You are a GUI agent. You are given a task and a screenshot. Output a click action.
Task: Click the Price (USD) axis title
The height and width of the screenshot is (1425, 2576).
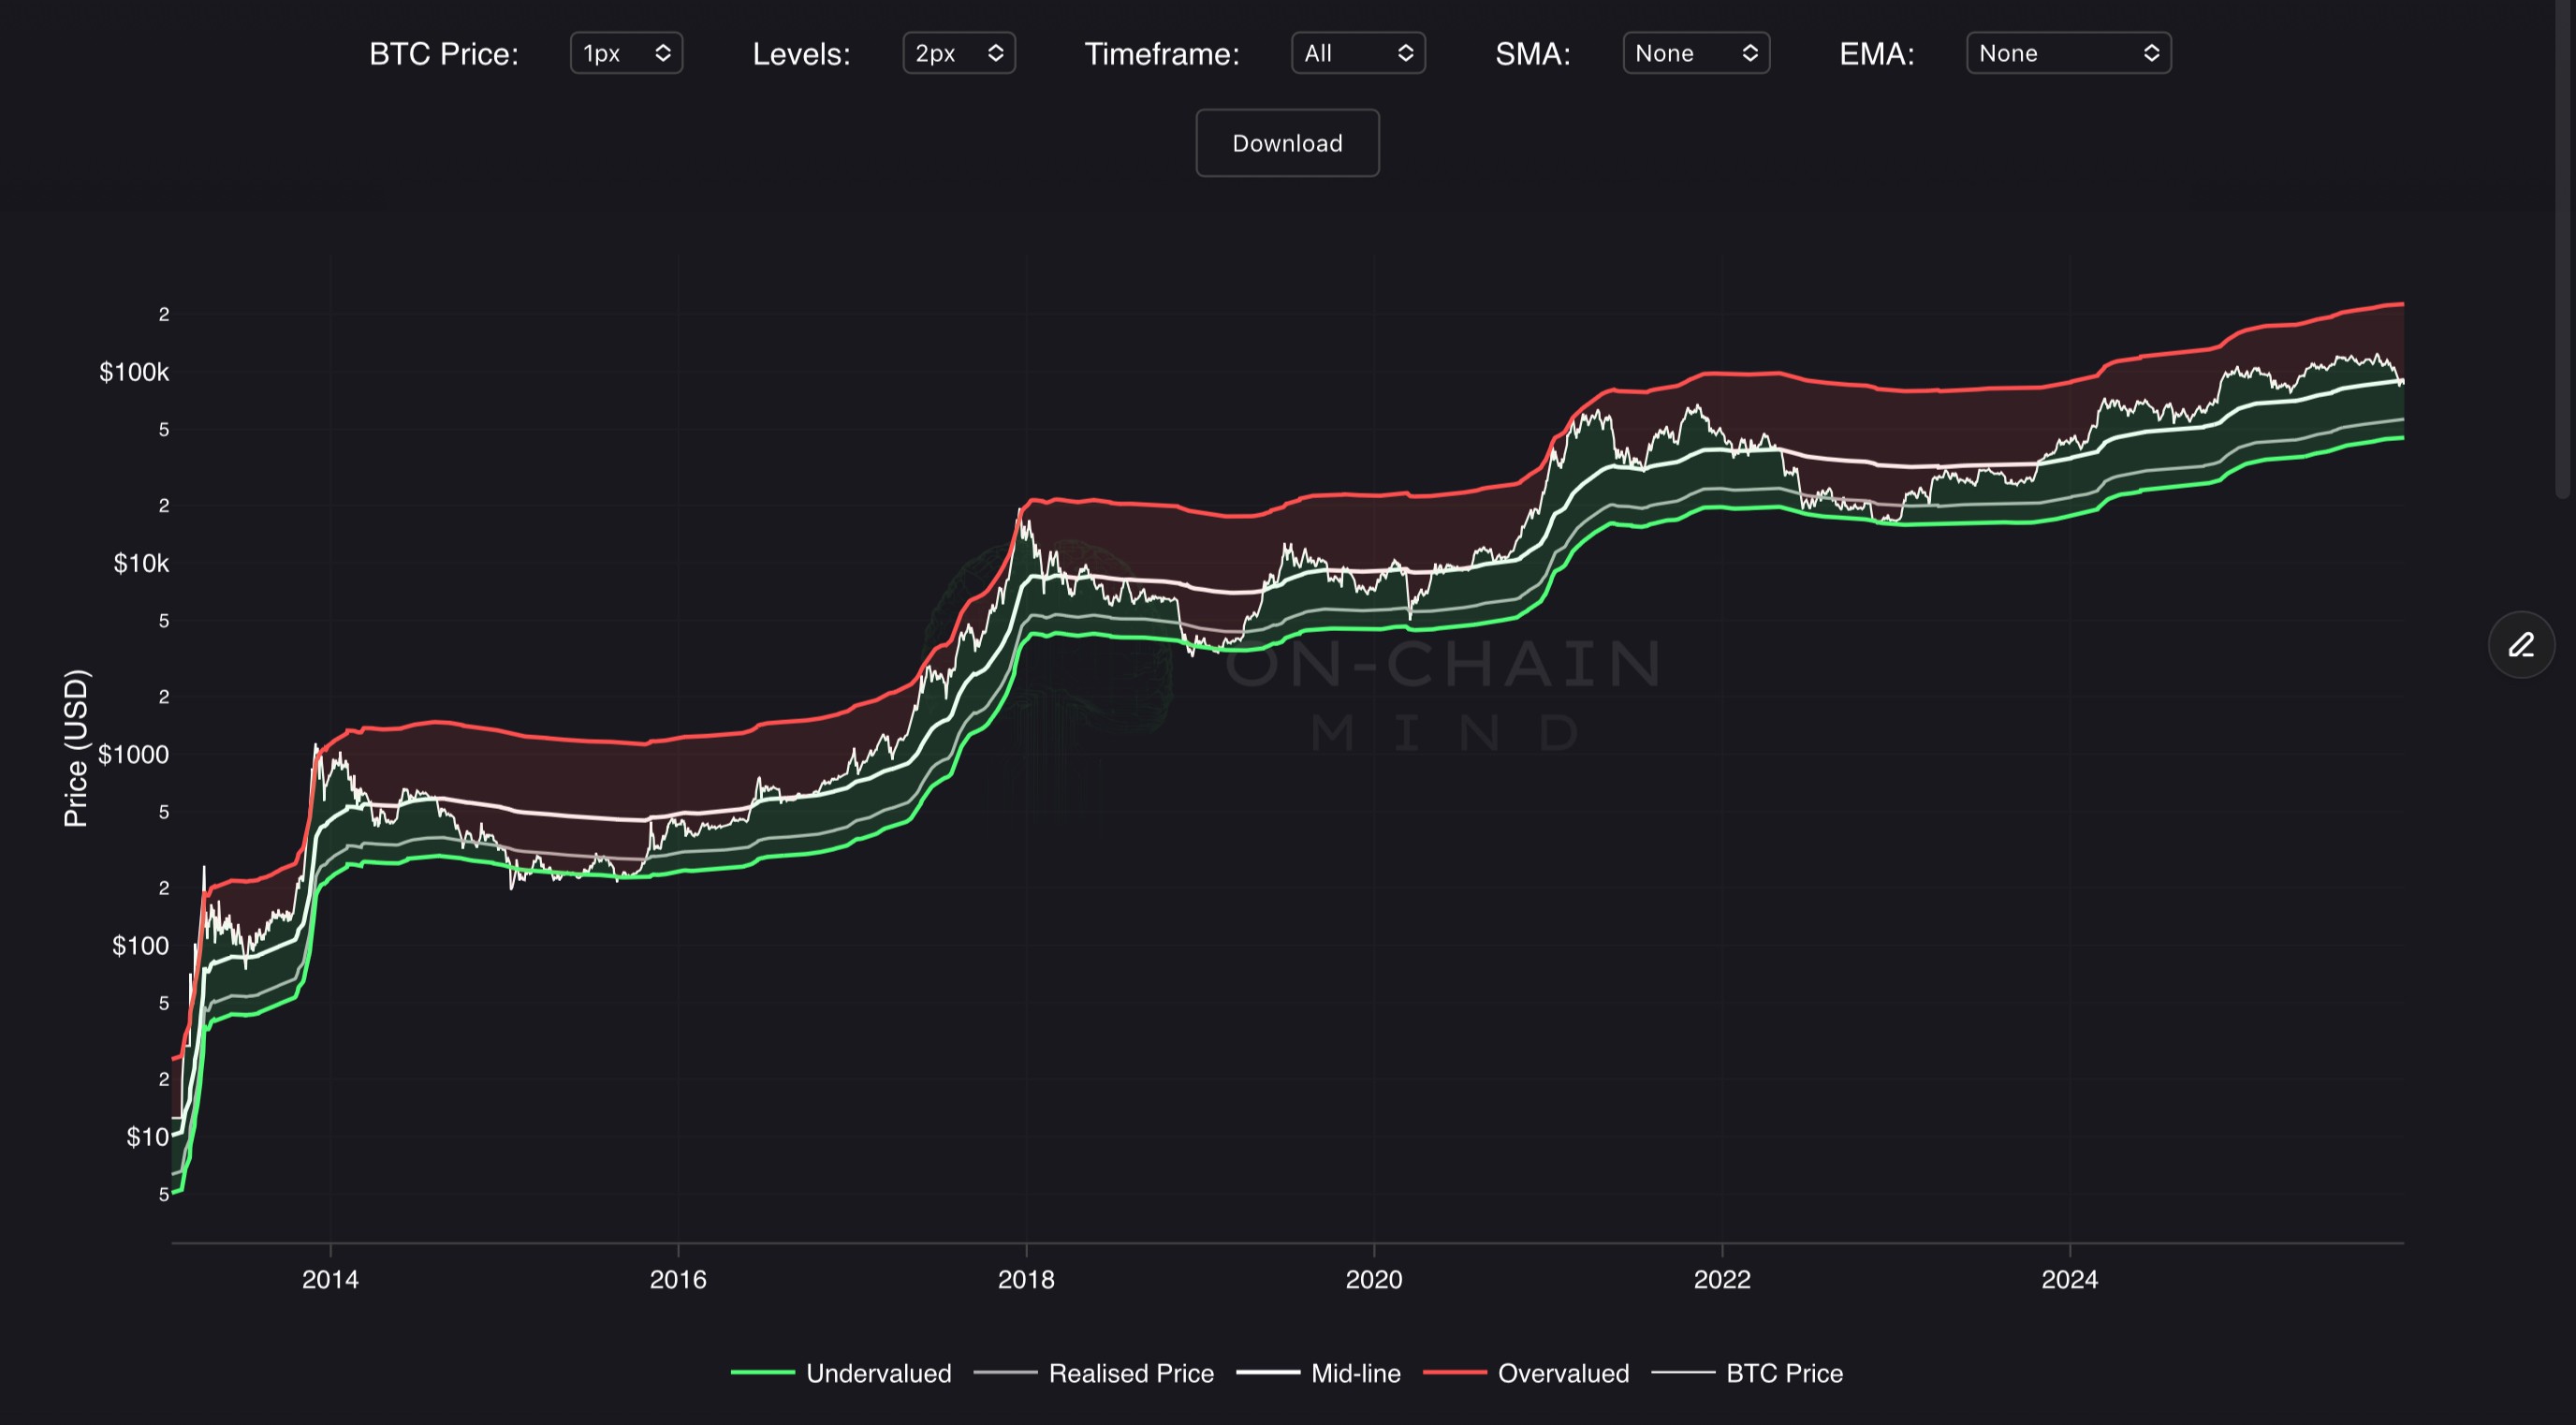click(x=76, y=748)
